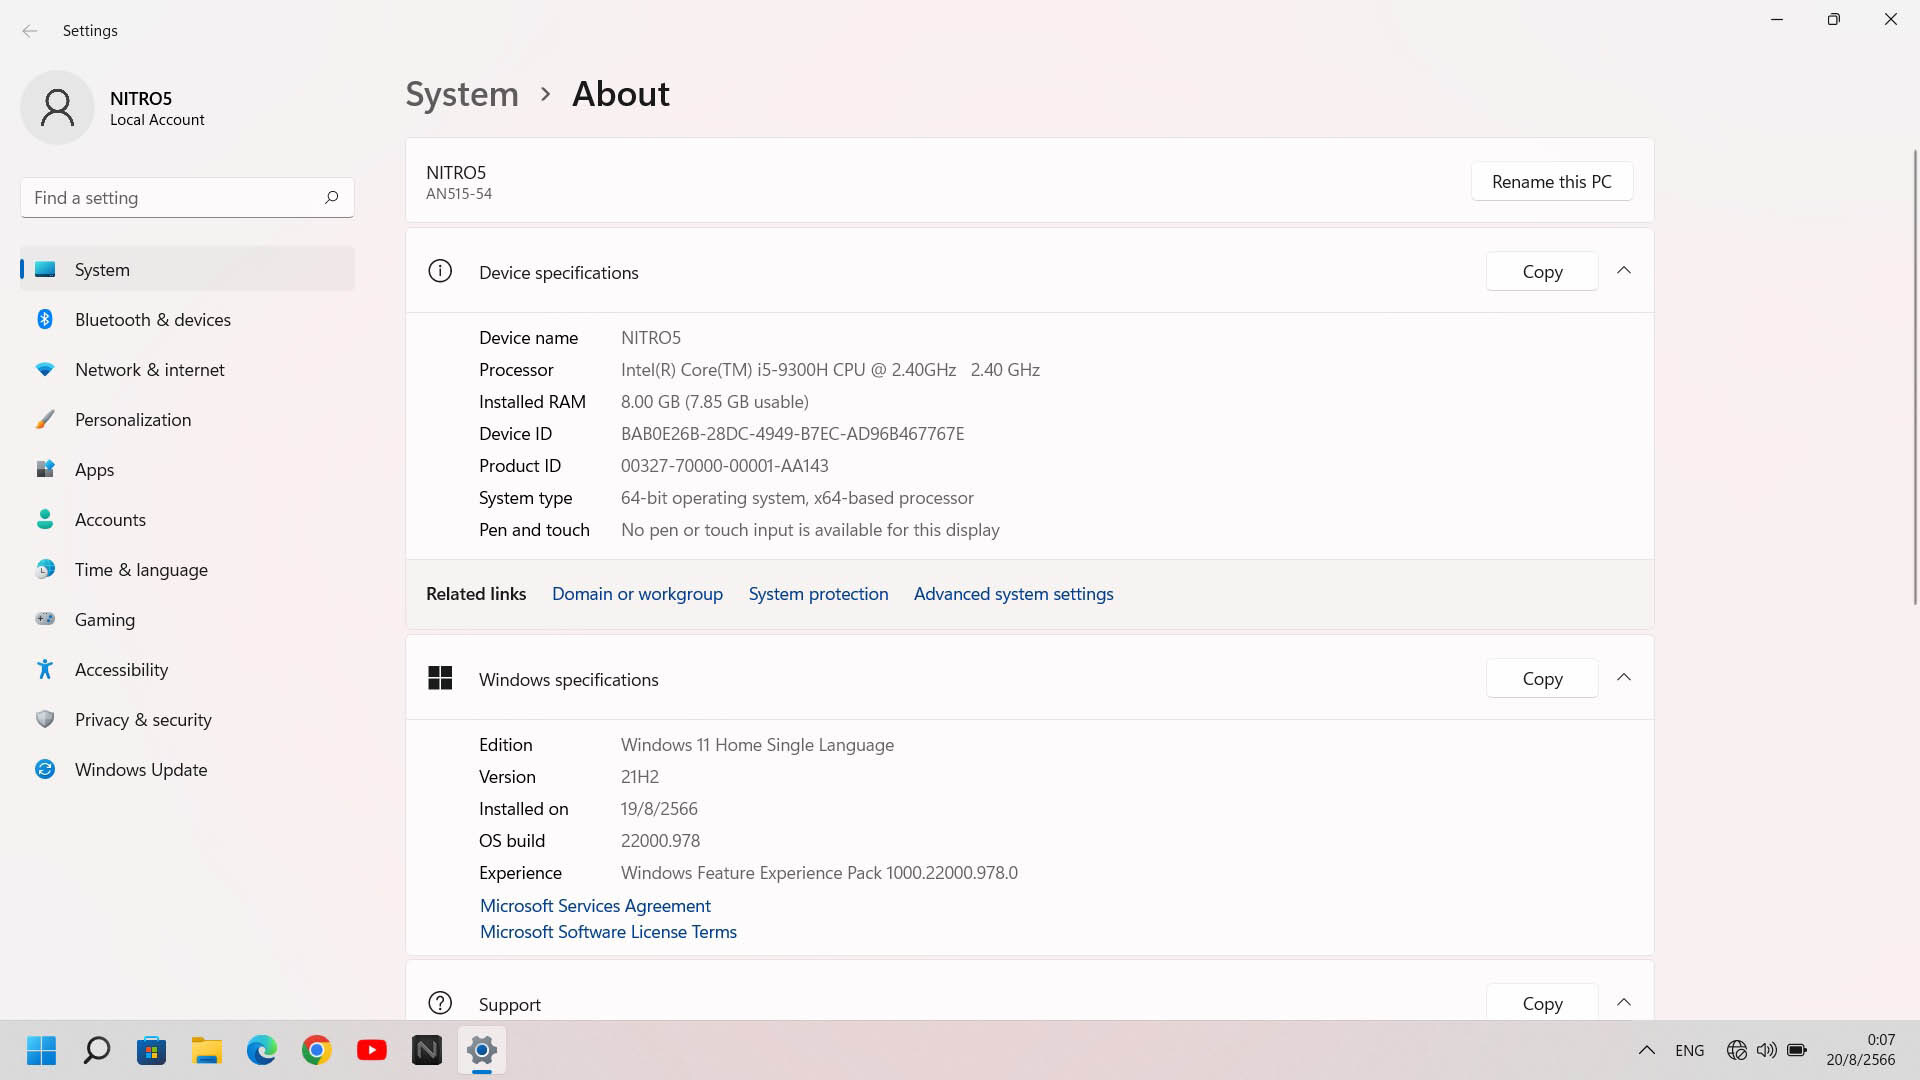Focus the Find a setting field
The image size is (1920, 1080).
click(x=187, y=198)
